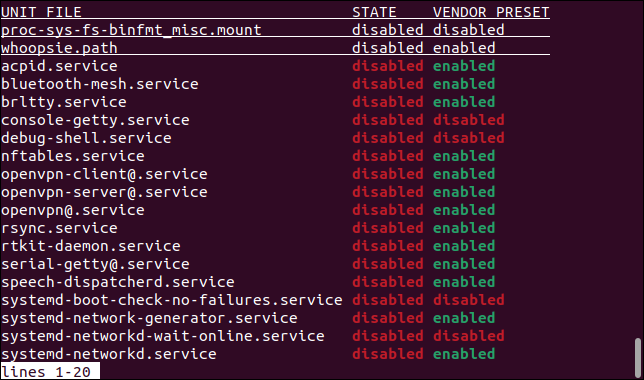The width and height of the screenshot is (644, 380).
Task: Click the rsync.service entry
Action: [59, 228]
